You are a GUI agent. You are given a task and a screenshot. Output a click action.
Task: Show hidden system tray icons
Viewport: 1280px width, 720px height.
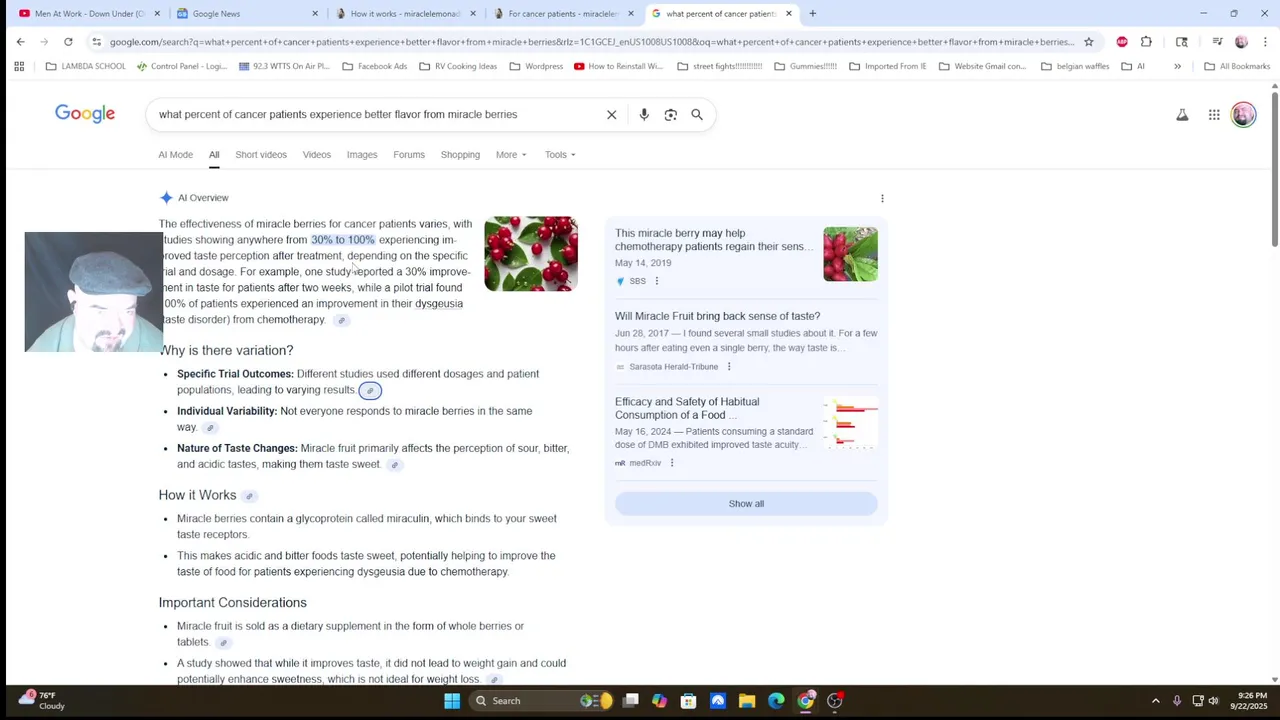click(x=1155, y=701)
